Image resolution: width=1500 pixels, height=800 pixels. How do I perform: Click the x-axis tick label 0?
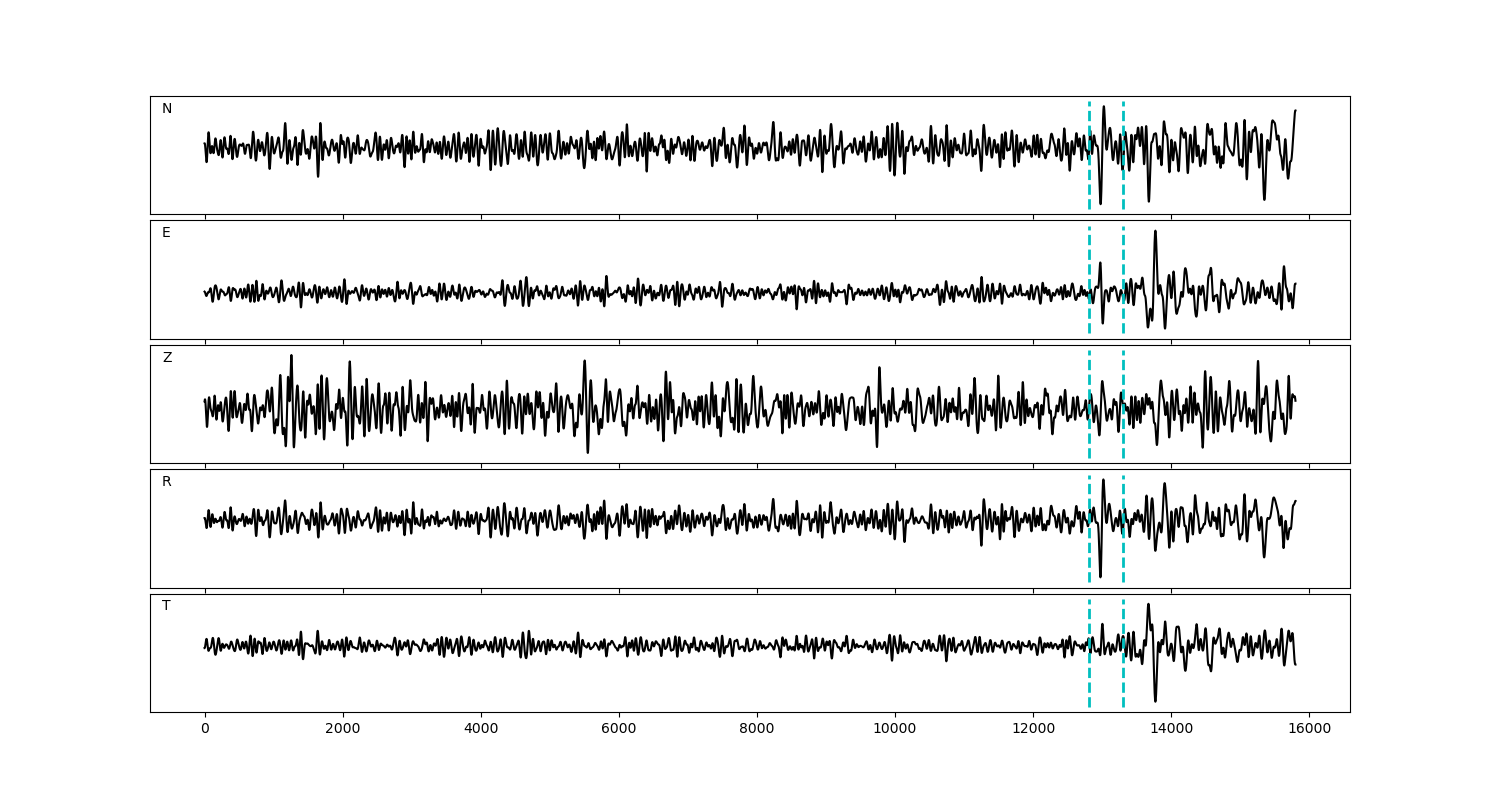205,729
